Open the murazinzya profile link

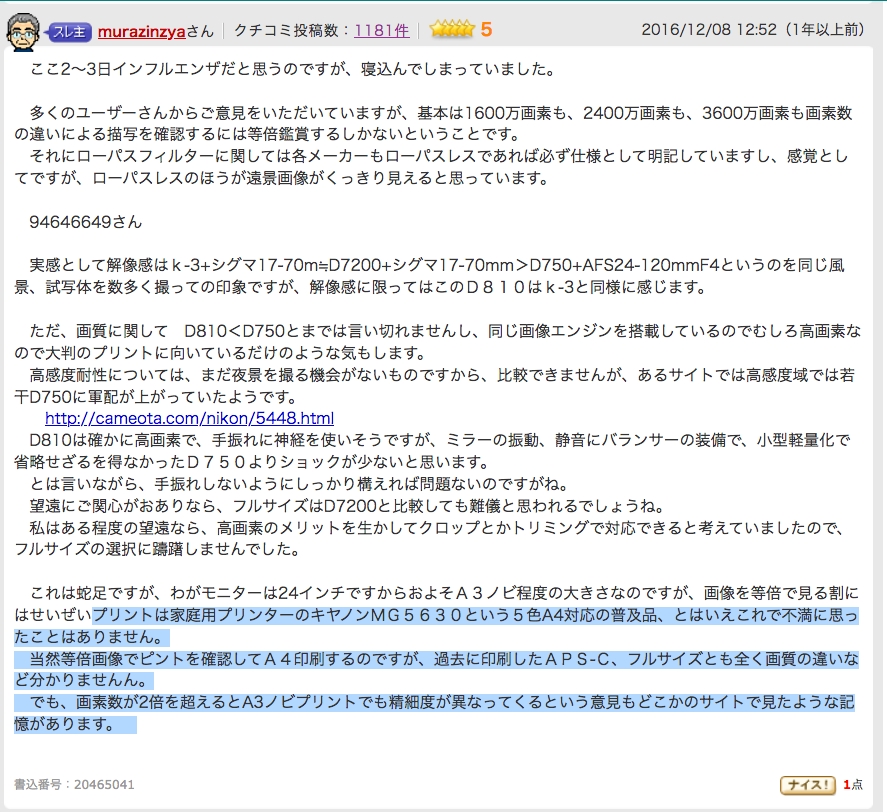141,31
